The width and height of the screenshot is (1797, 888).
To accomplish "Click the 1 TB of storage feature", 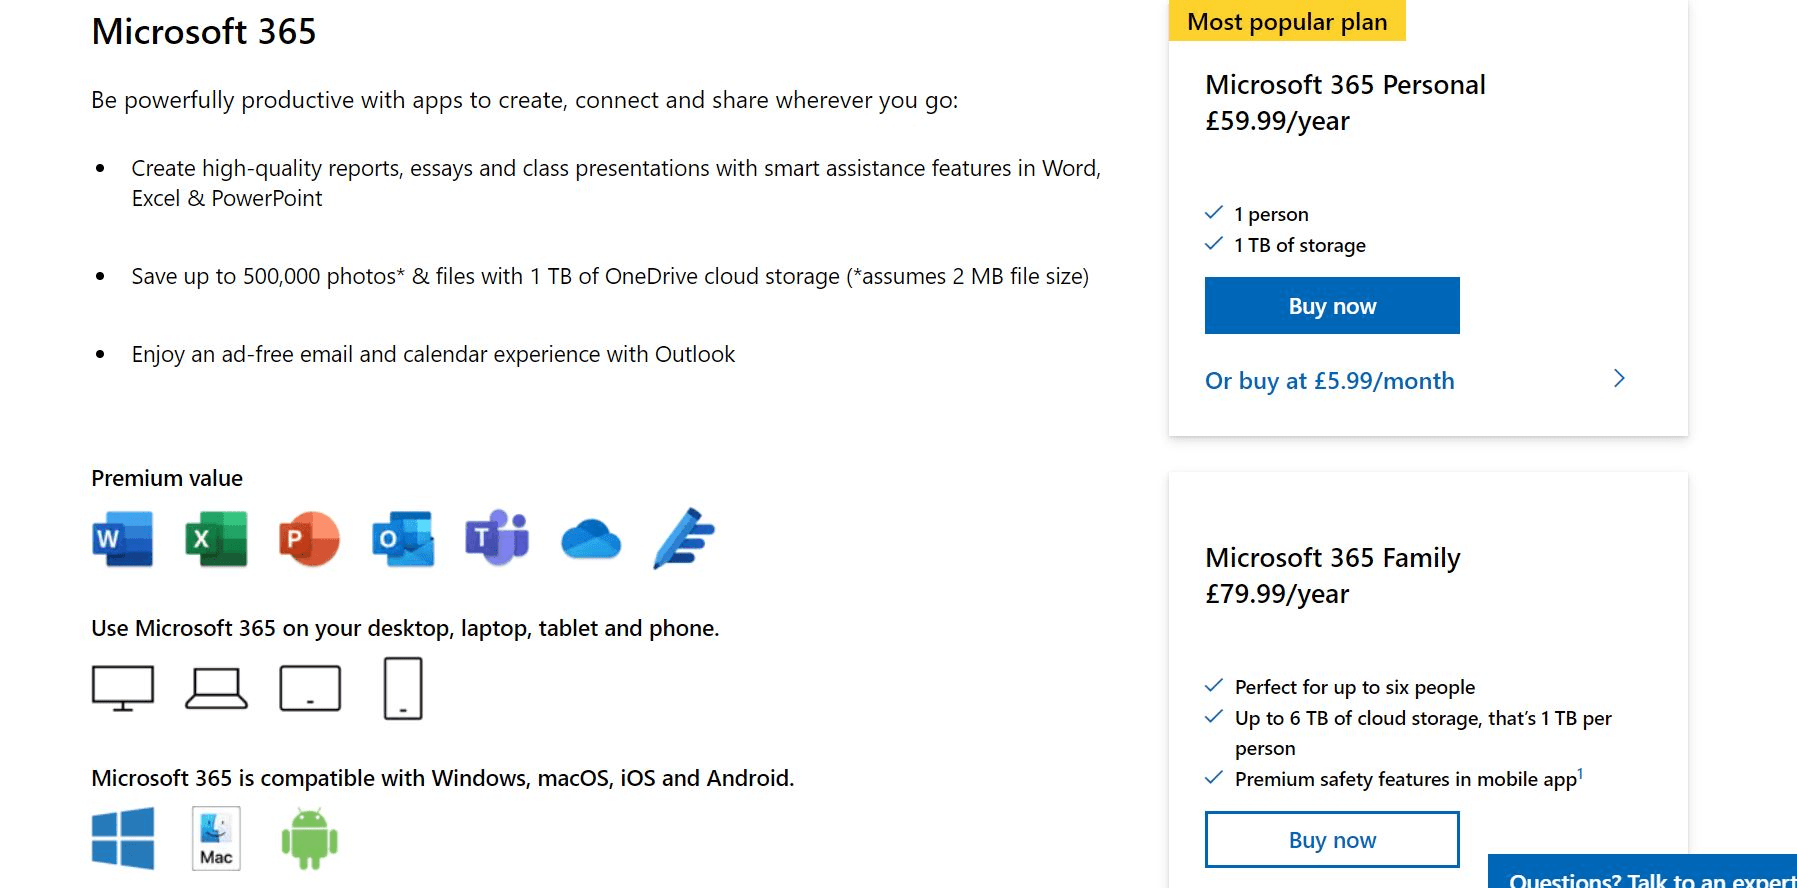I will coord(1299,245).
